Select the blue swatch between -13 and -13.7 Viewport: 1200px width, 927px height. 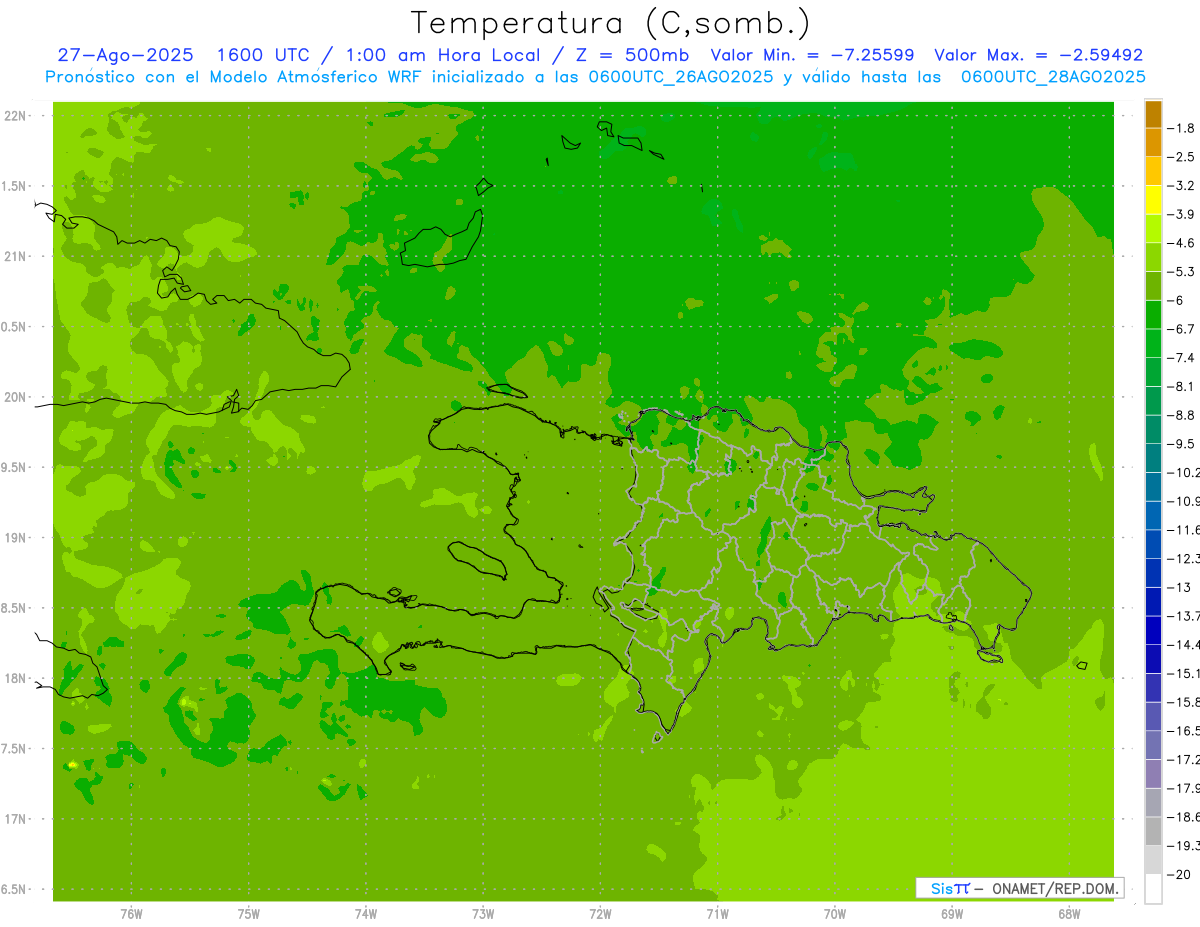(x=1153, y=601)
